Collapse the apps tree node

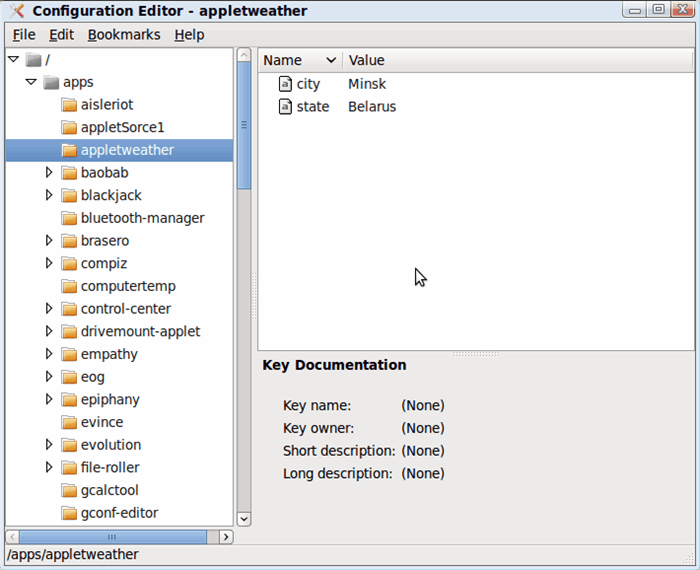[31, 82]
